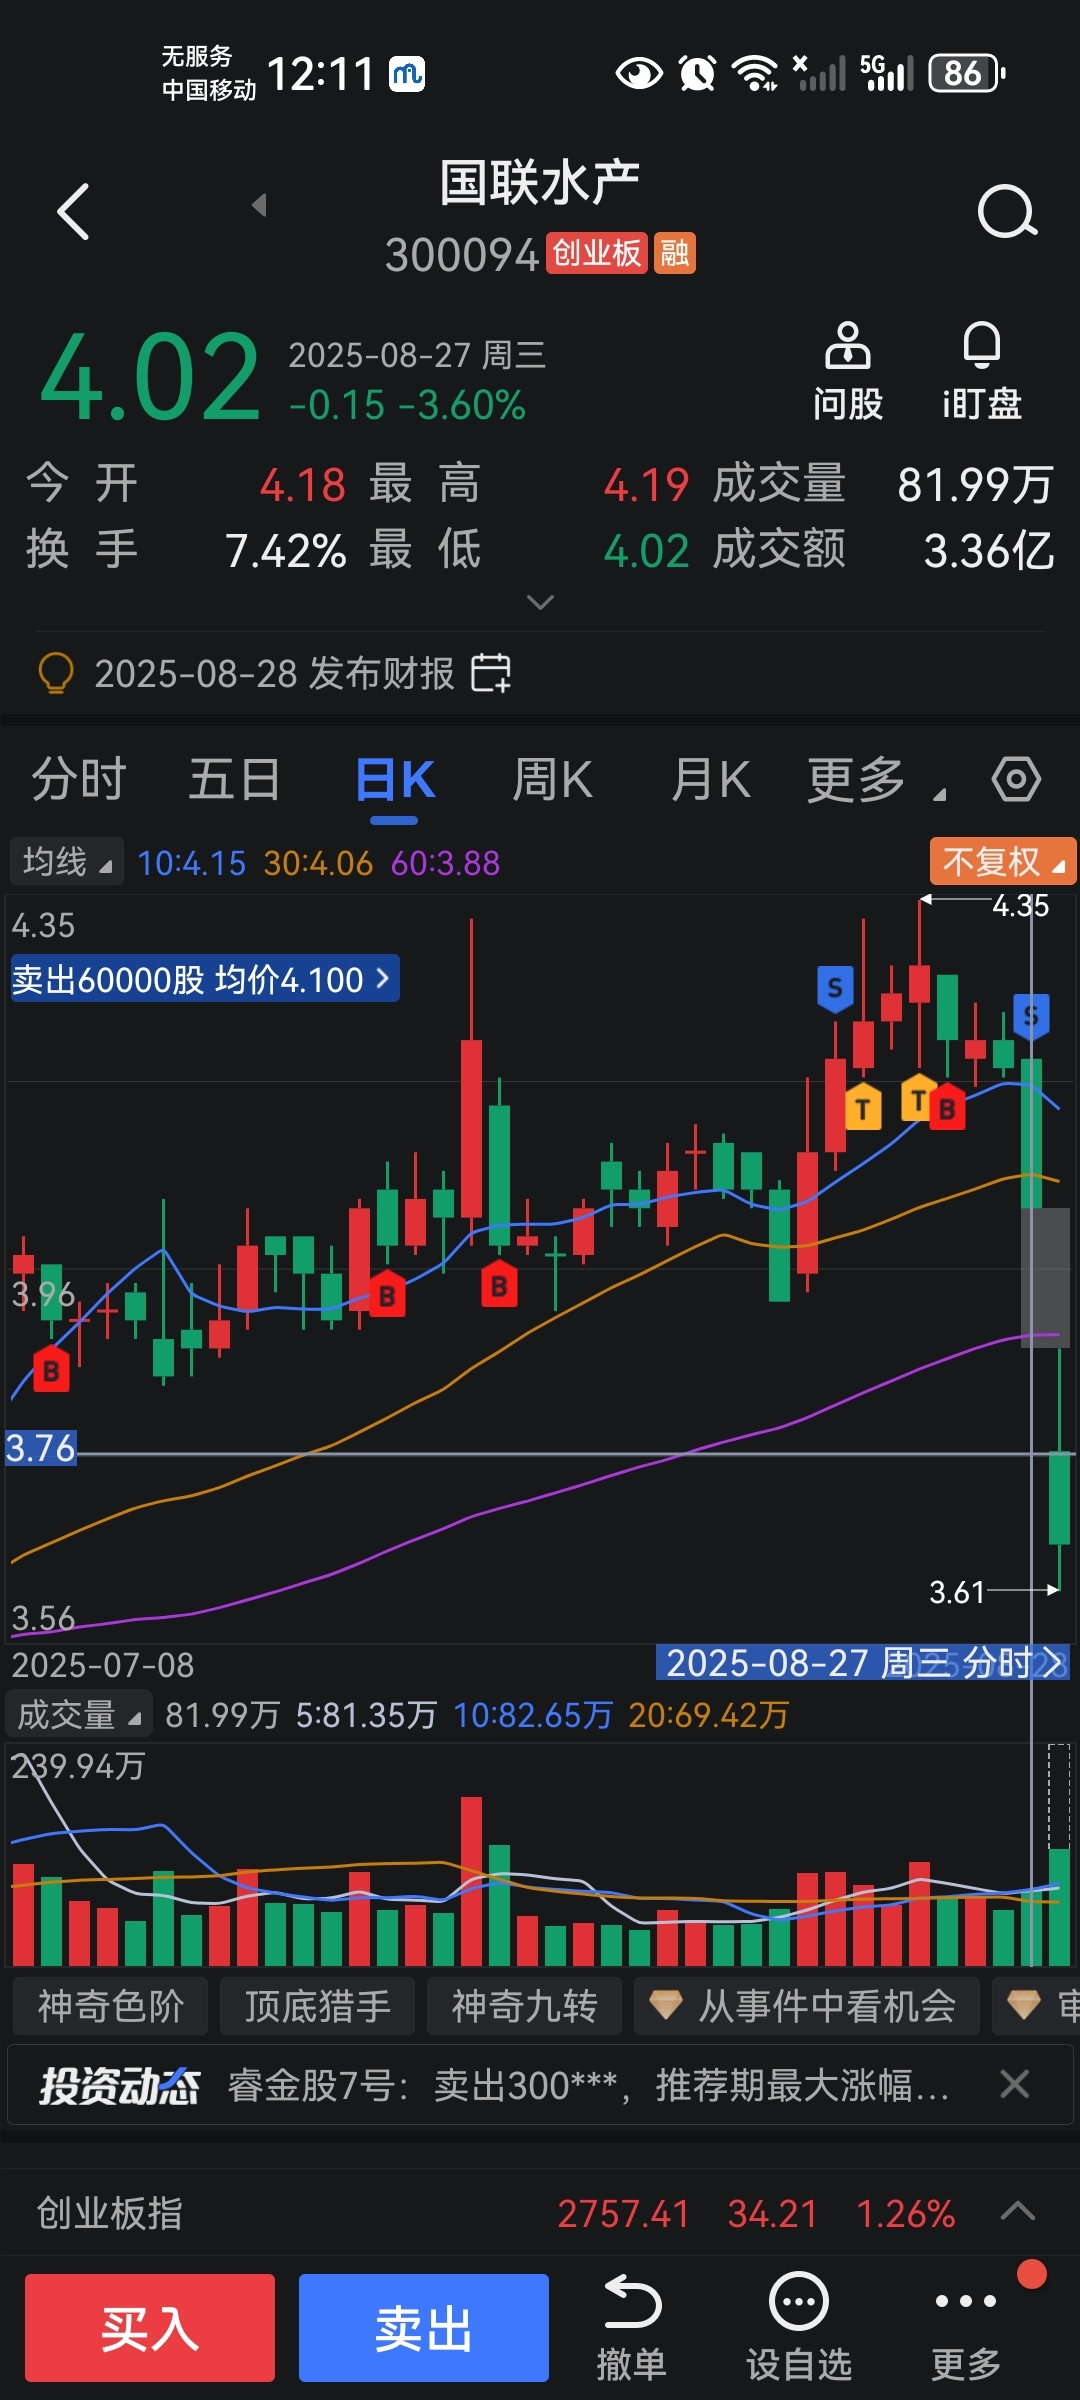1080x2400 pixels.
Task: Tap the 60:3.88 moving average value
Action: click(445, 863)
